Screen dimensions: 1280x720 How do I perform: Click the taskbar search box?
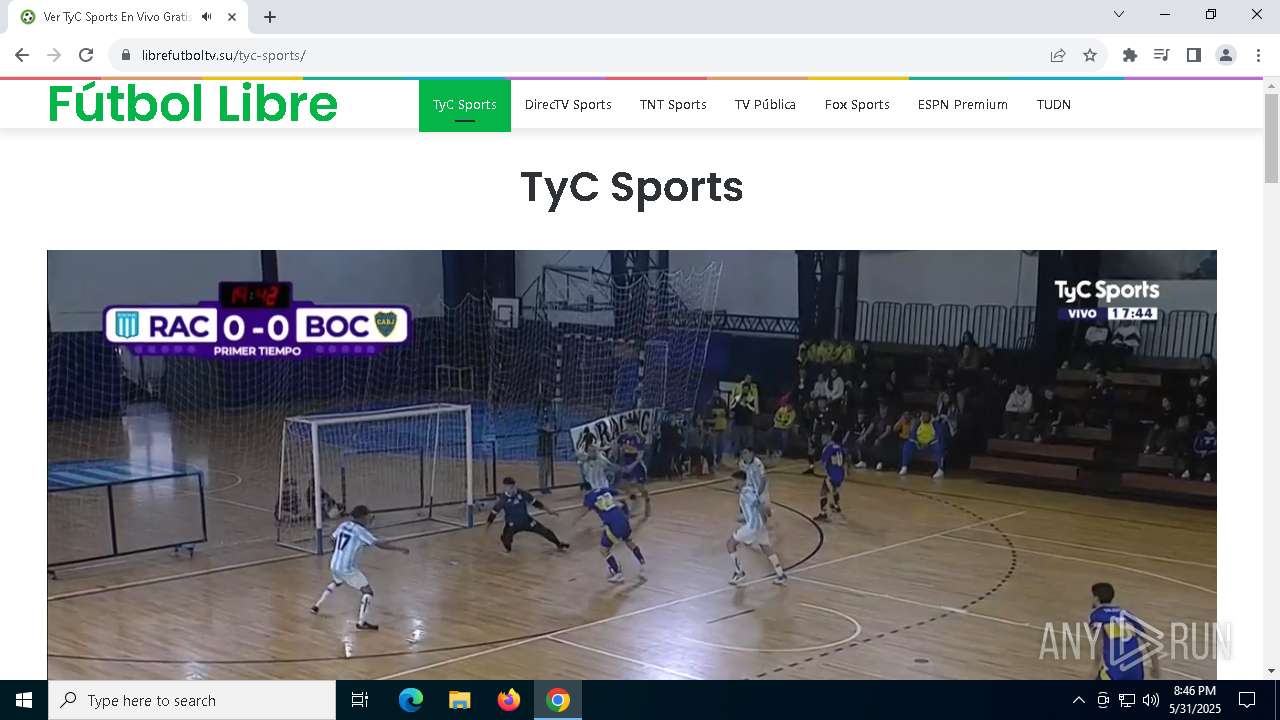point(192,700)
